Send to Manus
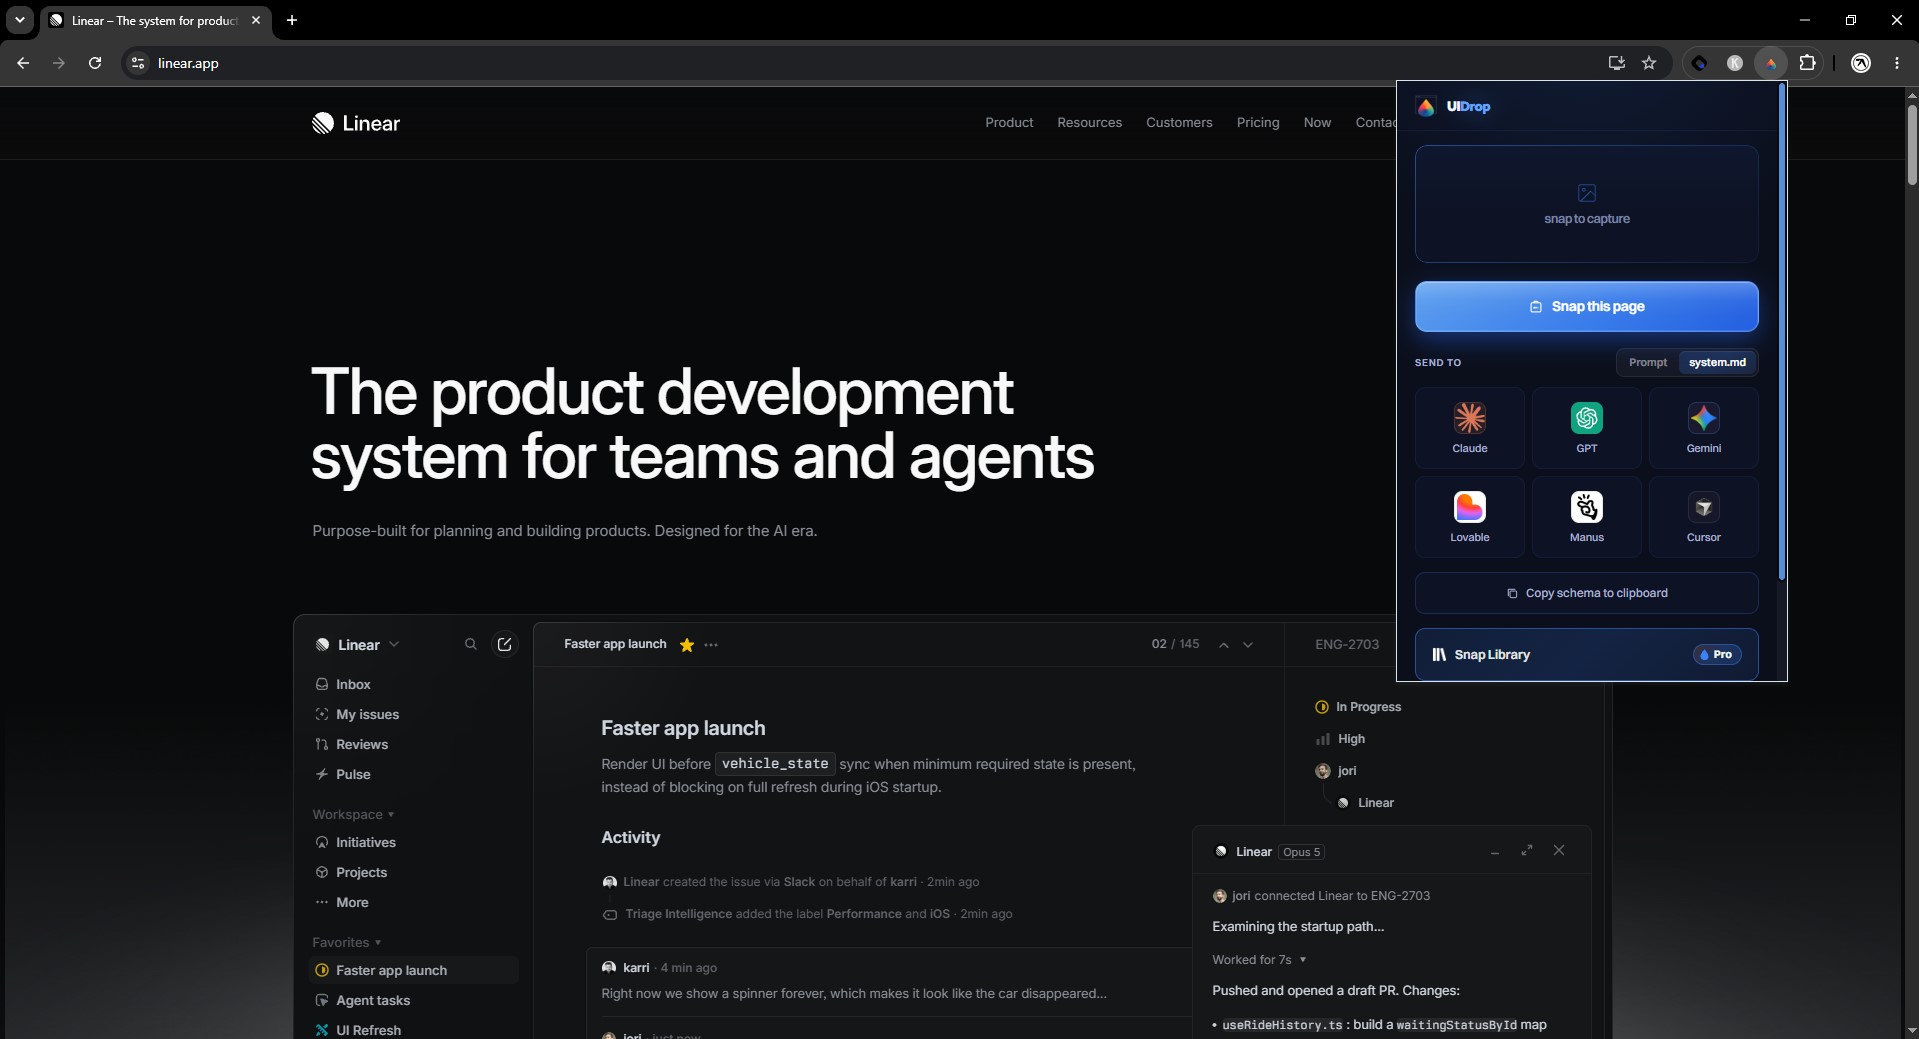 1586,517
